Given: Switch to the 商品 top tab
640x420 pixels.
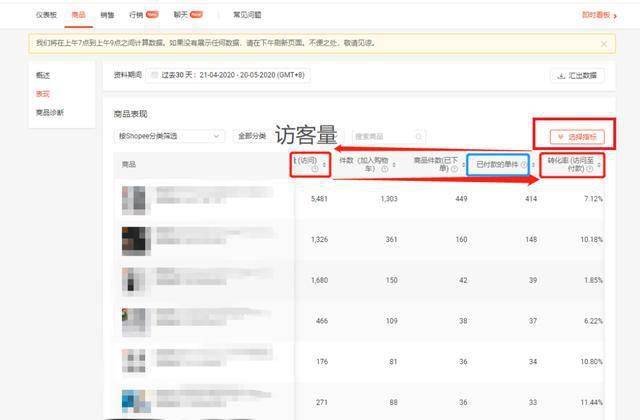Looking at the screenshot, I should pyautogui.click(x=78, y=15).
